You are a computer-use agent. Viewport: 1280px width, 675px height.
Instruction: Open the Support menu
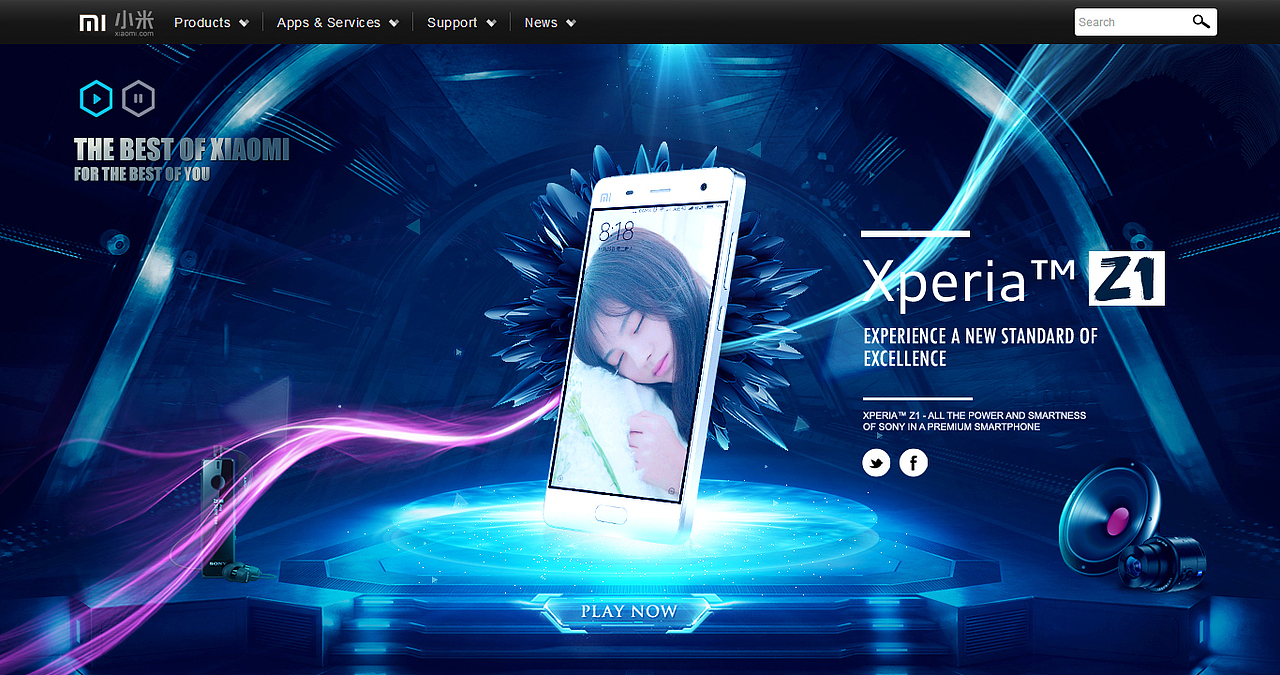click(x=452, y=22)
